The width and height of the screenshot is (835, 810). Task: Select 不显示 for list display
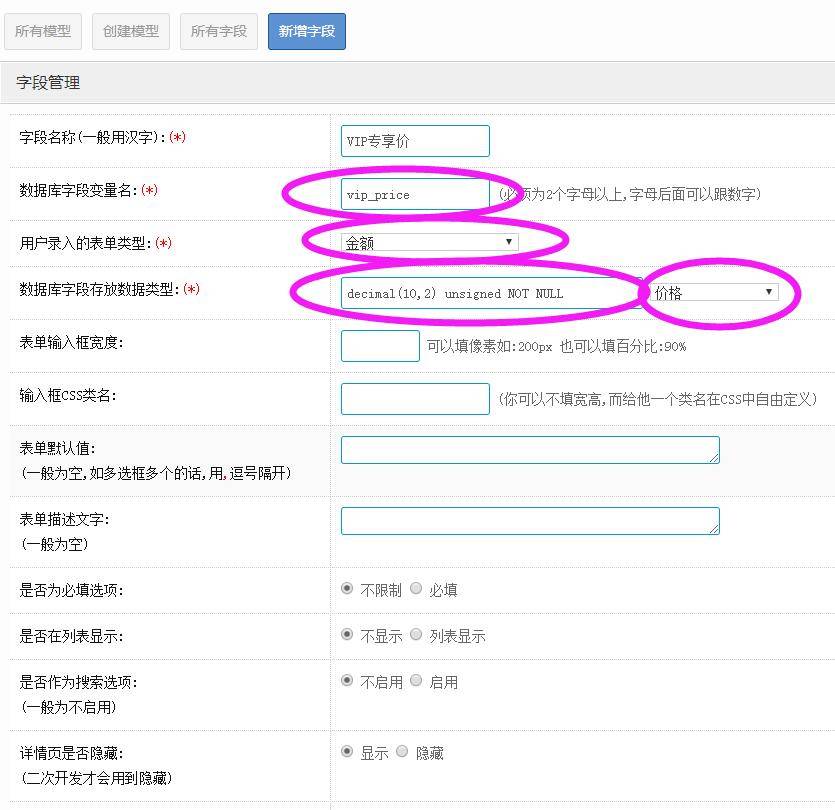(x=347, y=635)
